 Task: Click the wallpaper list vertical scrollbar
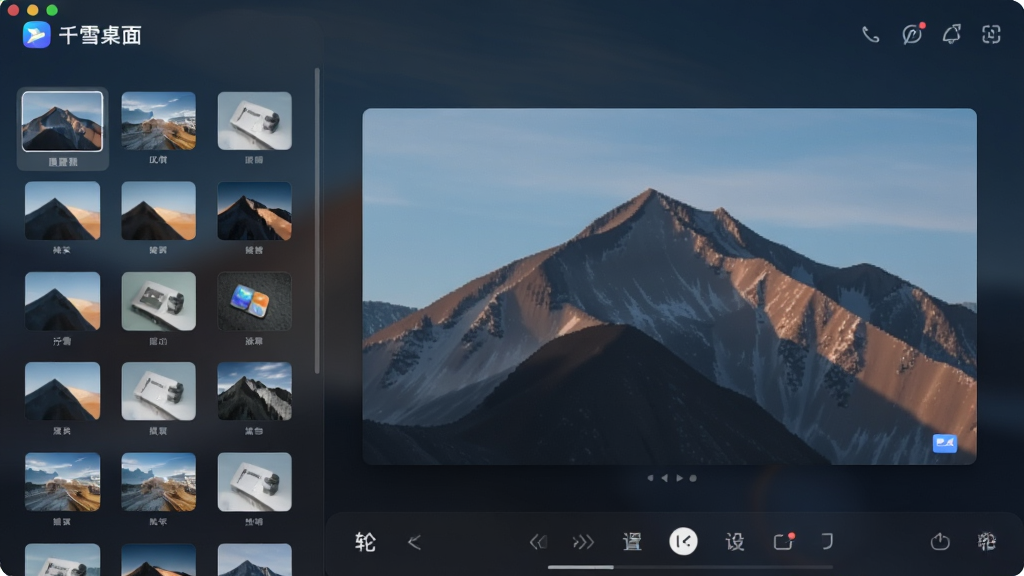click(x=317, y=221)
